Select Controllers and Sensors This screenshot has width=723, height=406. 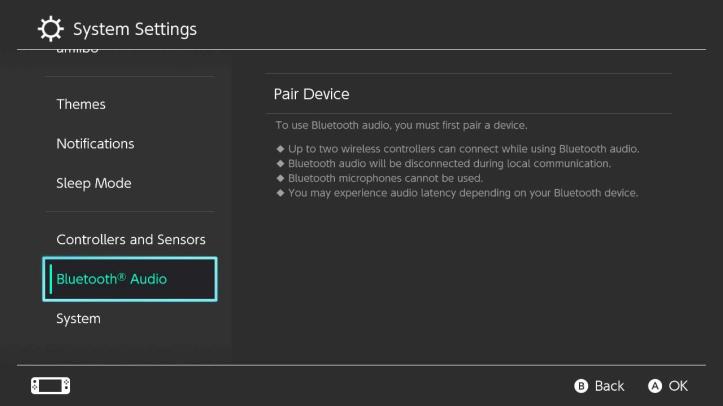(x=130, y=240)
